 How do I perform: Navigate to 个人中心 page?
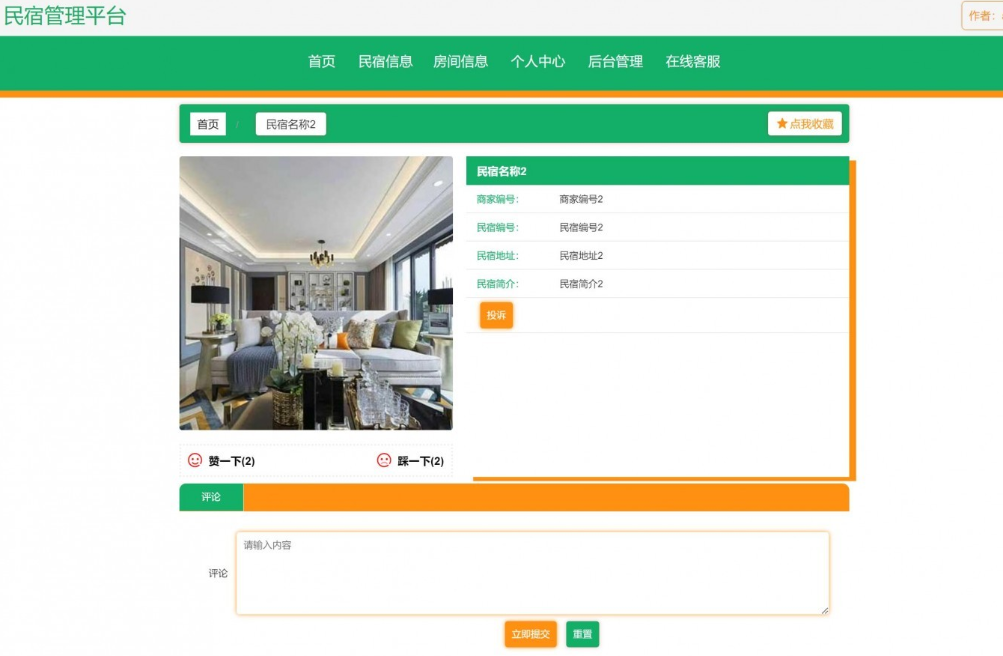pos(538,61)
